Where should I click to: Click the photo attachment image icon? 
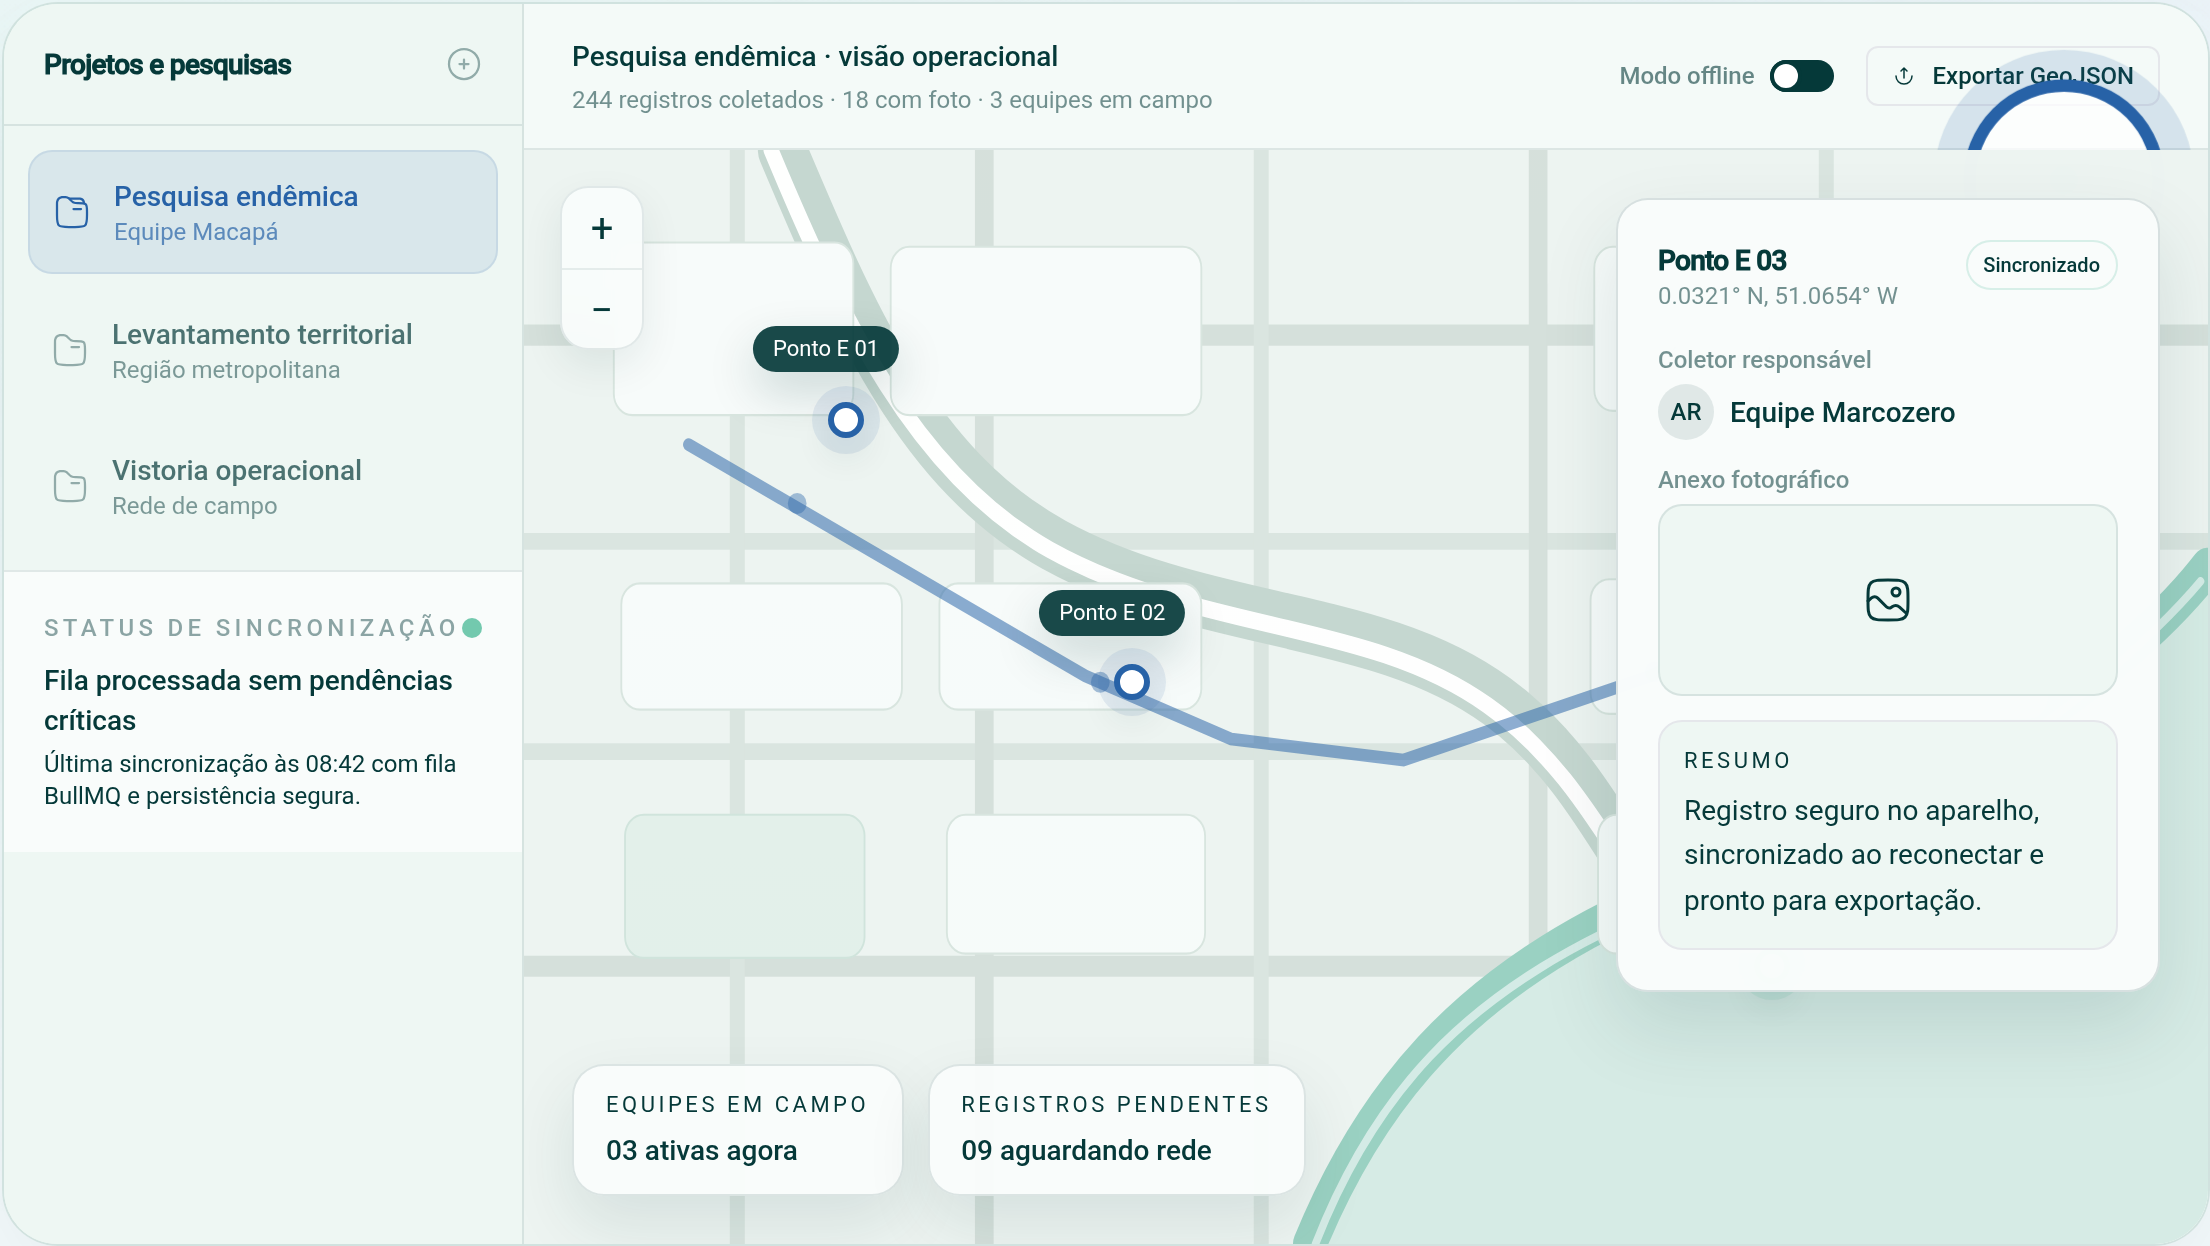point(1887,600)
